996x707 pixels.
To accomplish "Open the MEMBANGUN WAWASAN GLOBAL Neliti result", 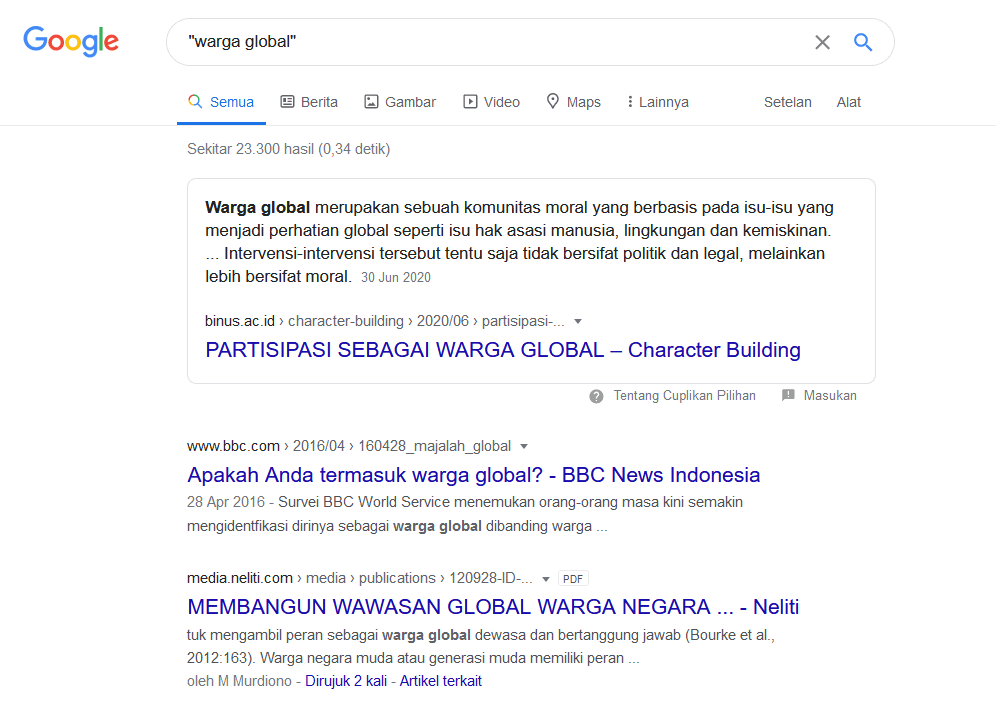I will (x=493, y=607).
